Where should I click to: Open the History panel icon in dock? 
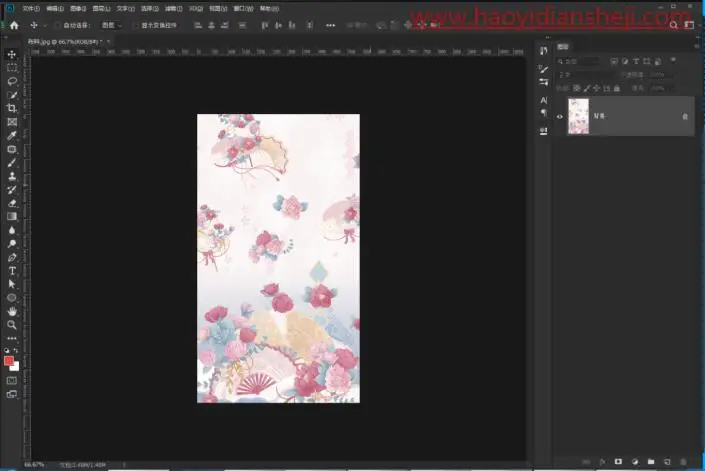pyautogui.click(x=544, y=51)
